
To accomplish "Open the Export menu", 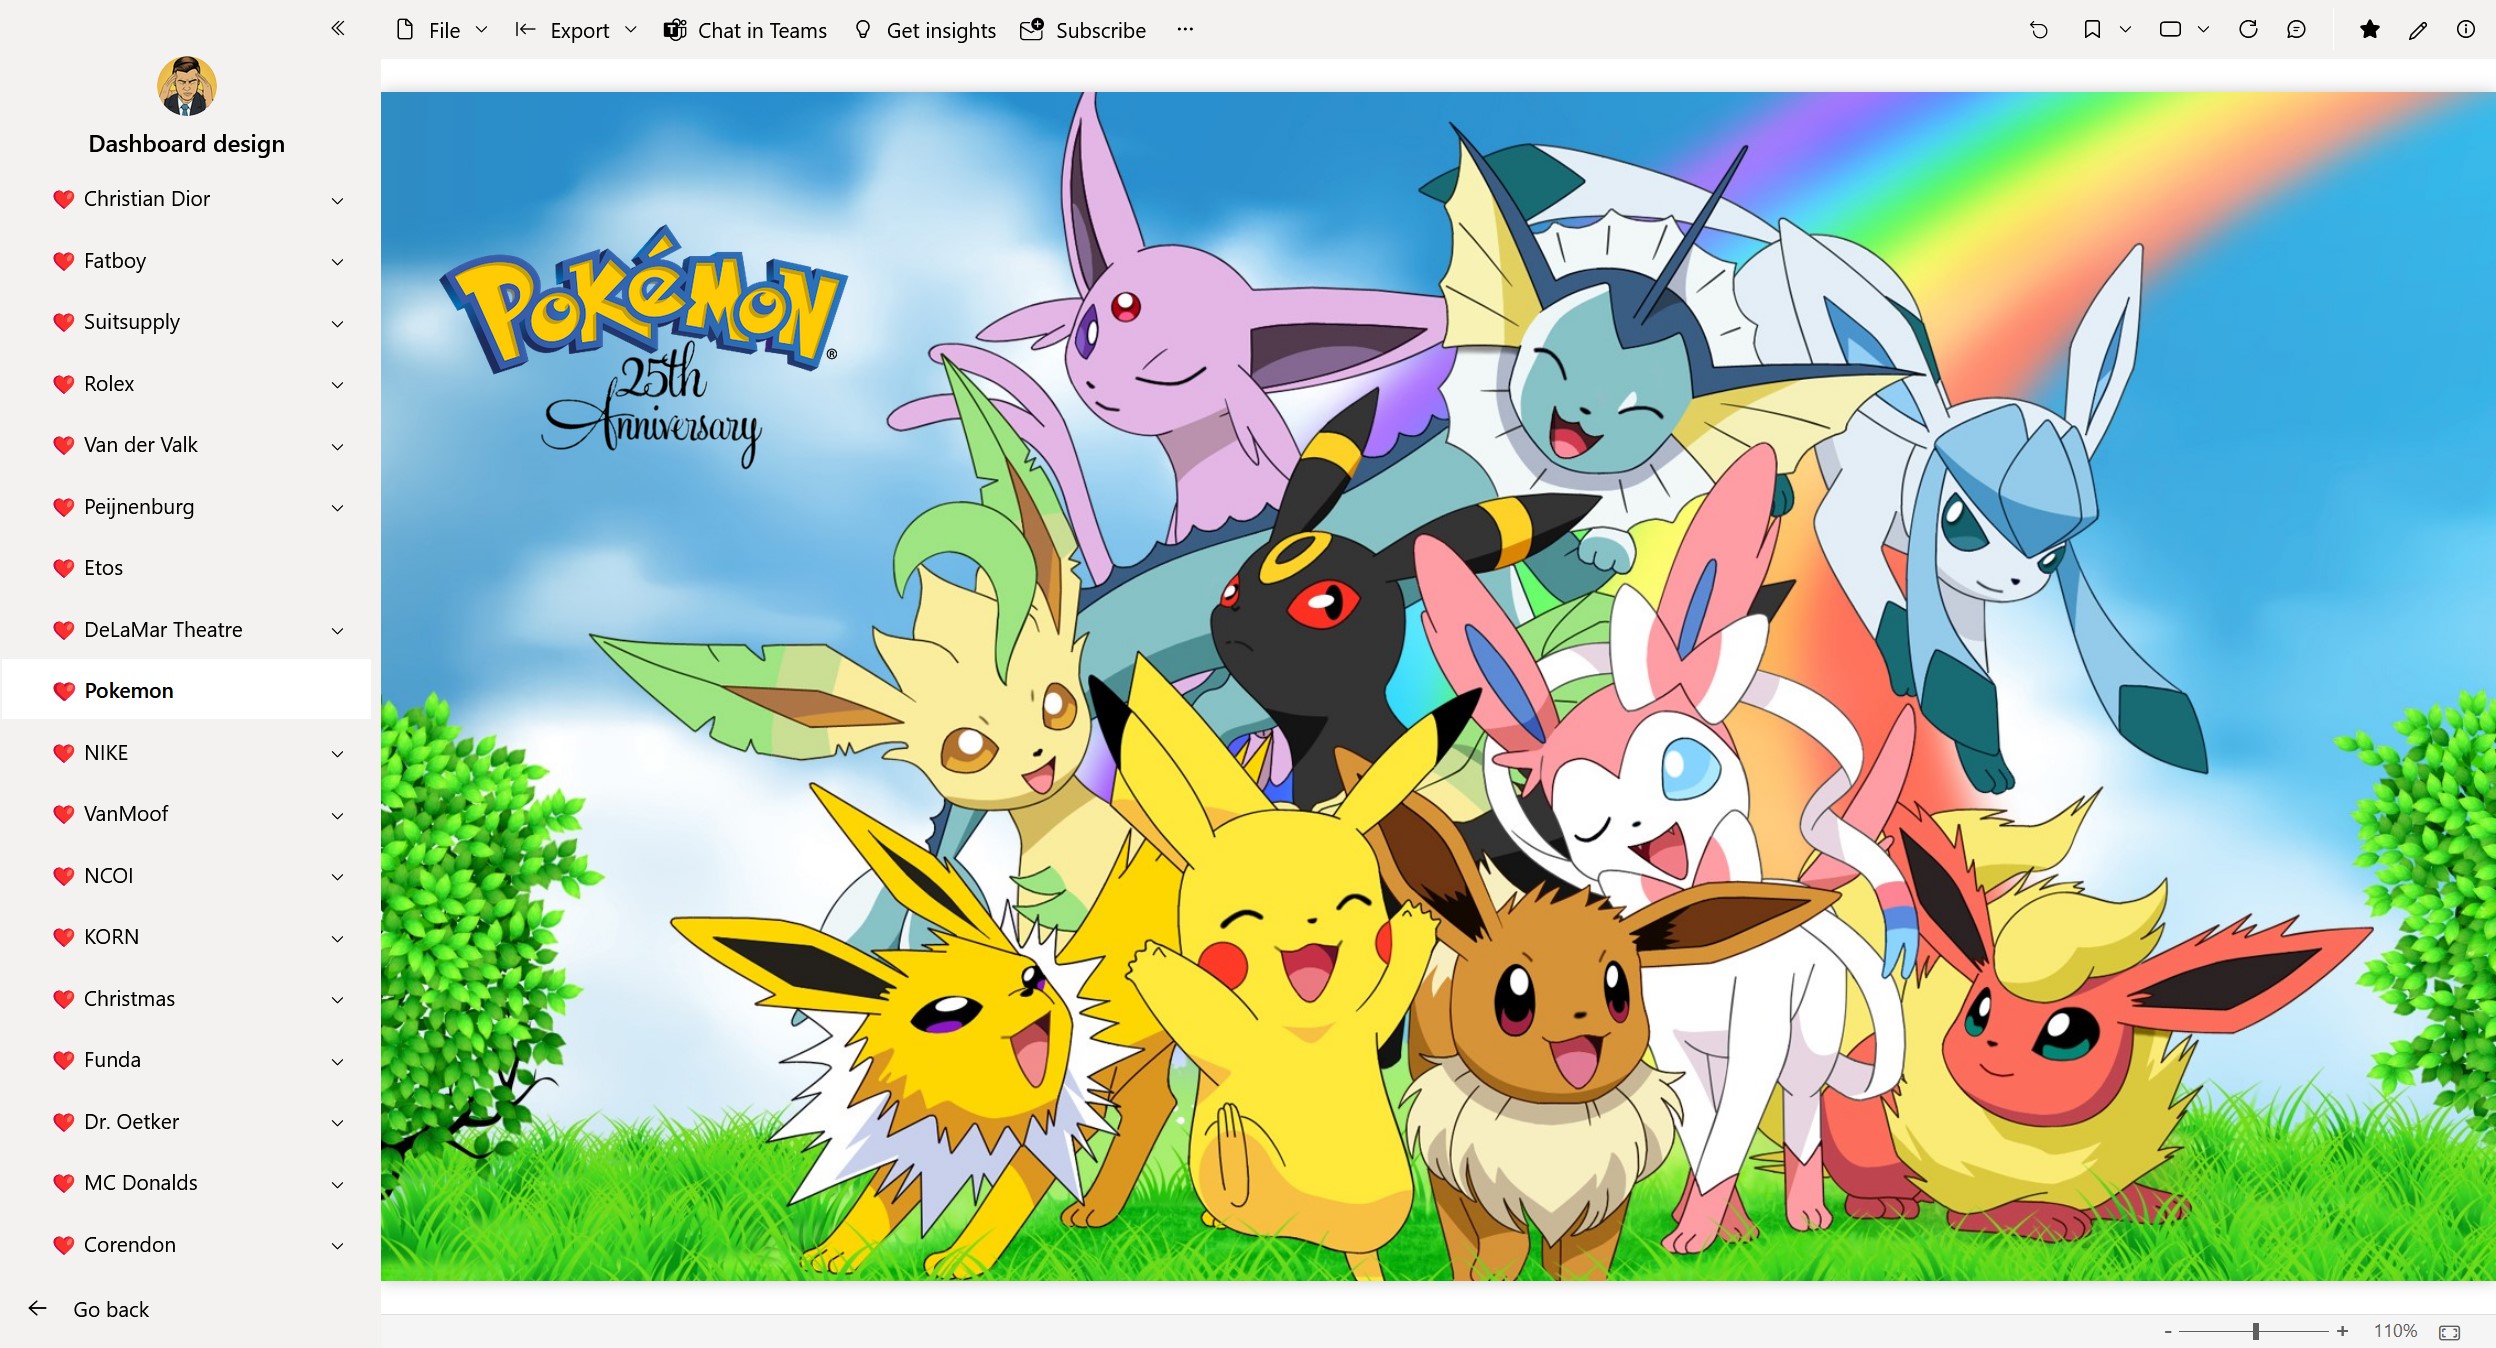I will tap(576, 30).
